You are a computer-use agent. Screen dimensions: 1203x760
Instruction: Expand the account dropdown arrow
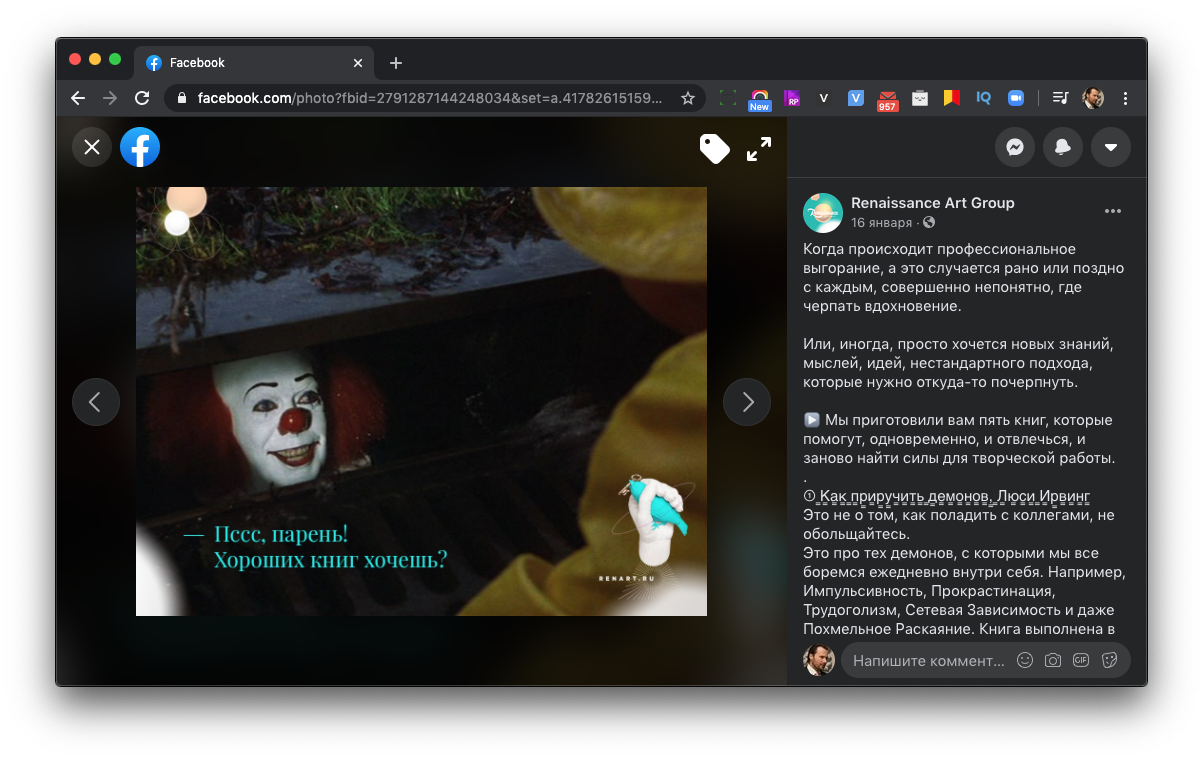pyautogui.click(x=1110, y=148)
